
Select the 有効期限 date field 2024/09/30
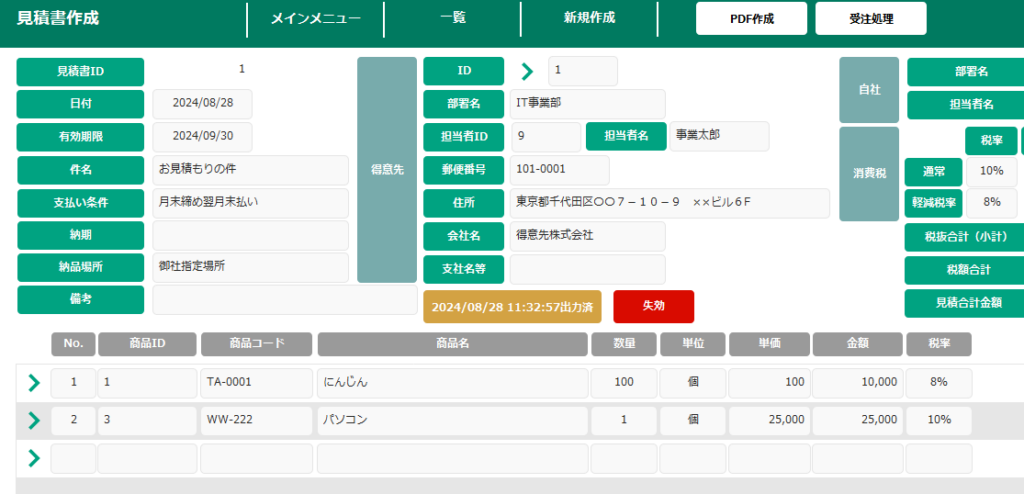coord(202,137)
